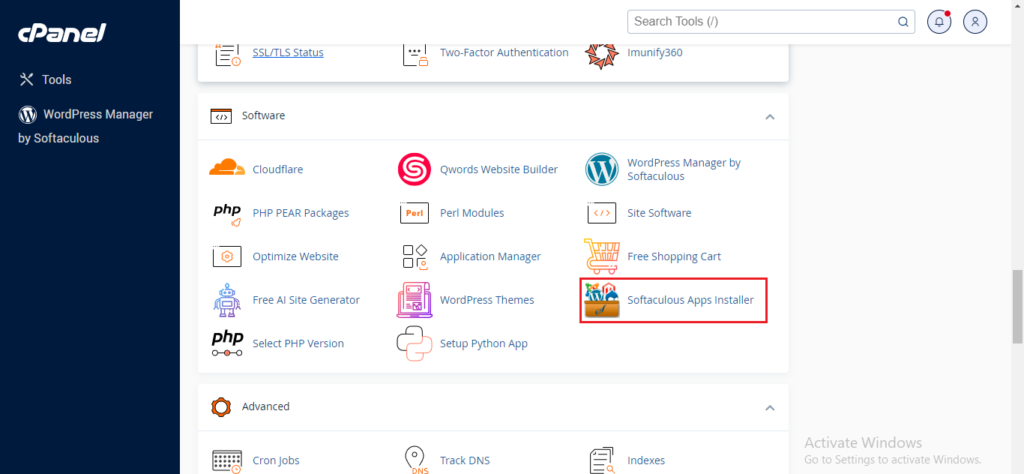Collapse the Software section chevron
Image resolution: width=1024 pixels, height=474 pixels.
(770, 117)
